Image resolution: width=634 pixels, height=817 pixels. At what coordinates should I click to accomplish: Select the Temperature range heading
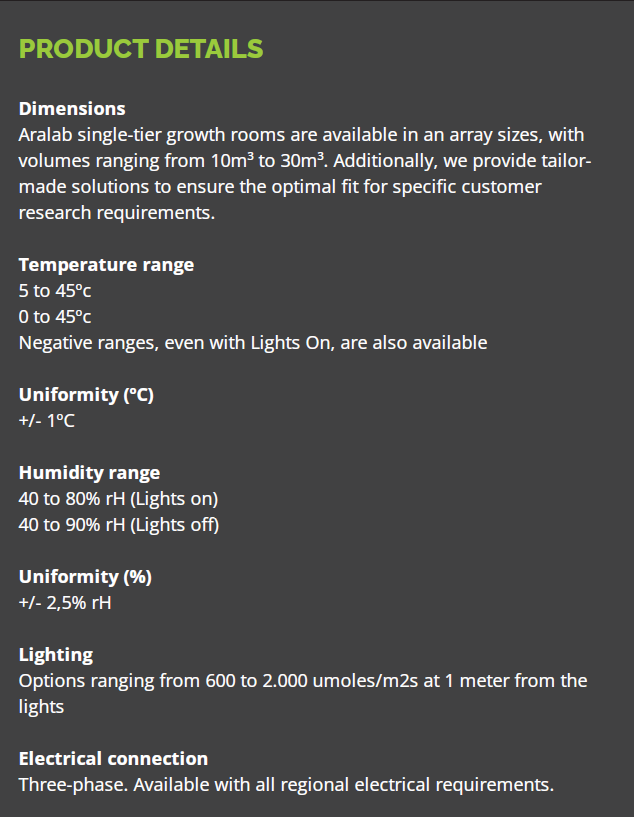point(106,265)
